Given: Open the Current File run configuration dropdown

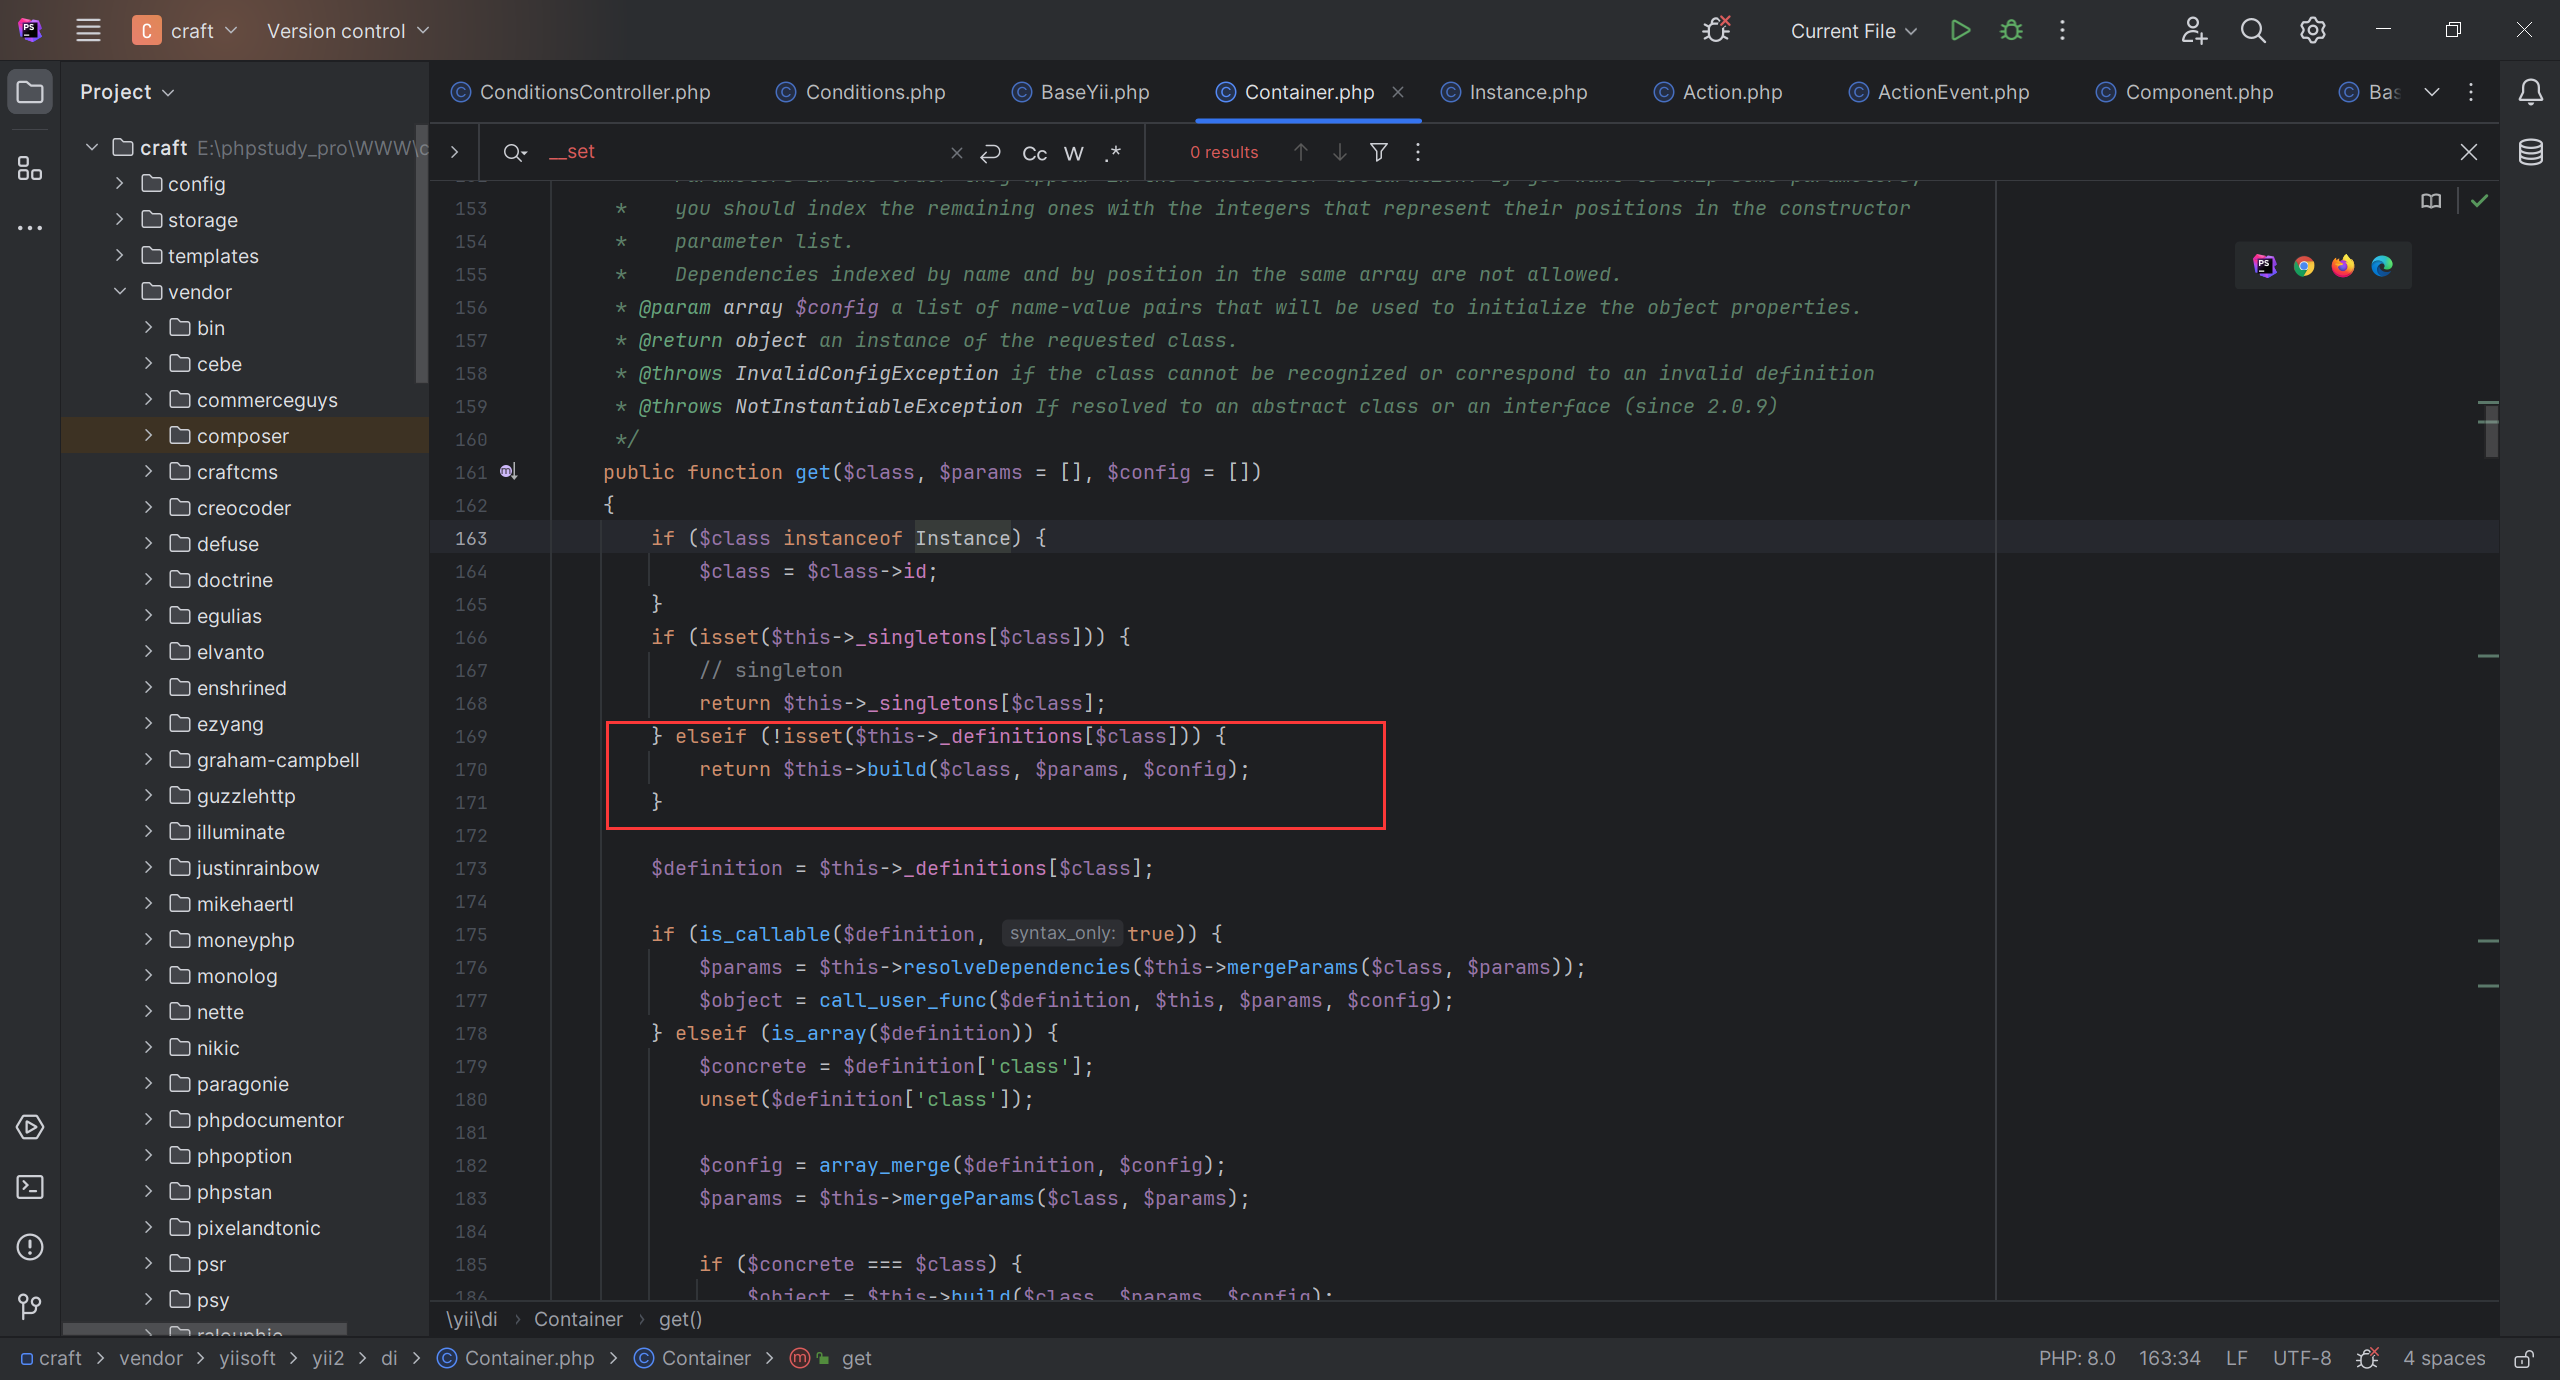Looking at the screenshot, I should (1853, 31).
